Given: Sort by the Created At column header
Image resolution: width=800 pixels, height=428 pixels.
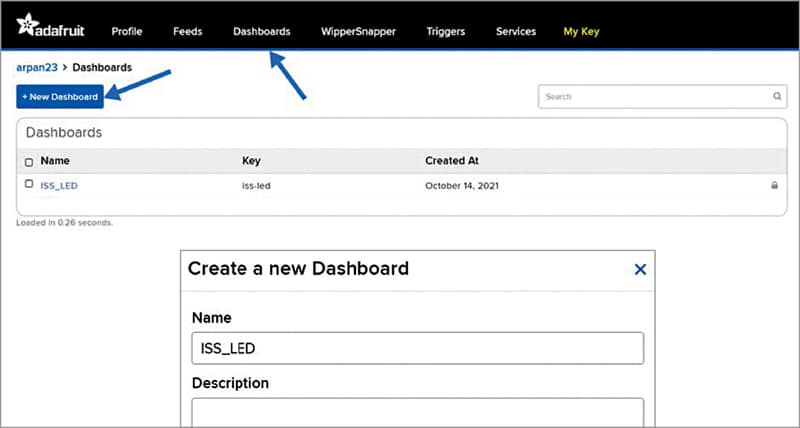Looking at the screenshot, I should pos(445,160).
